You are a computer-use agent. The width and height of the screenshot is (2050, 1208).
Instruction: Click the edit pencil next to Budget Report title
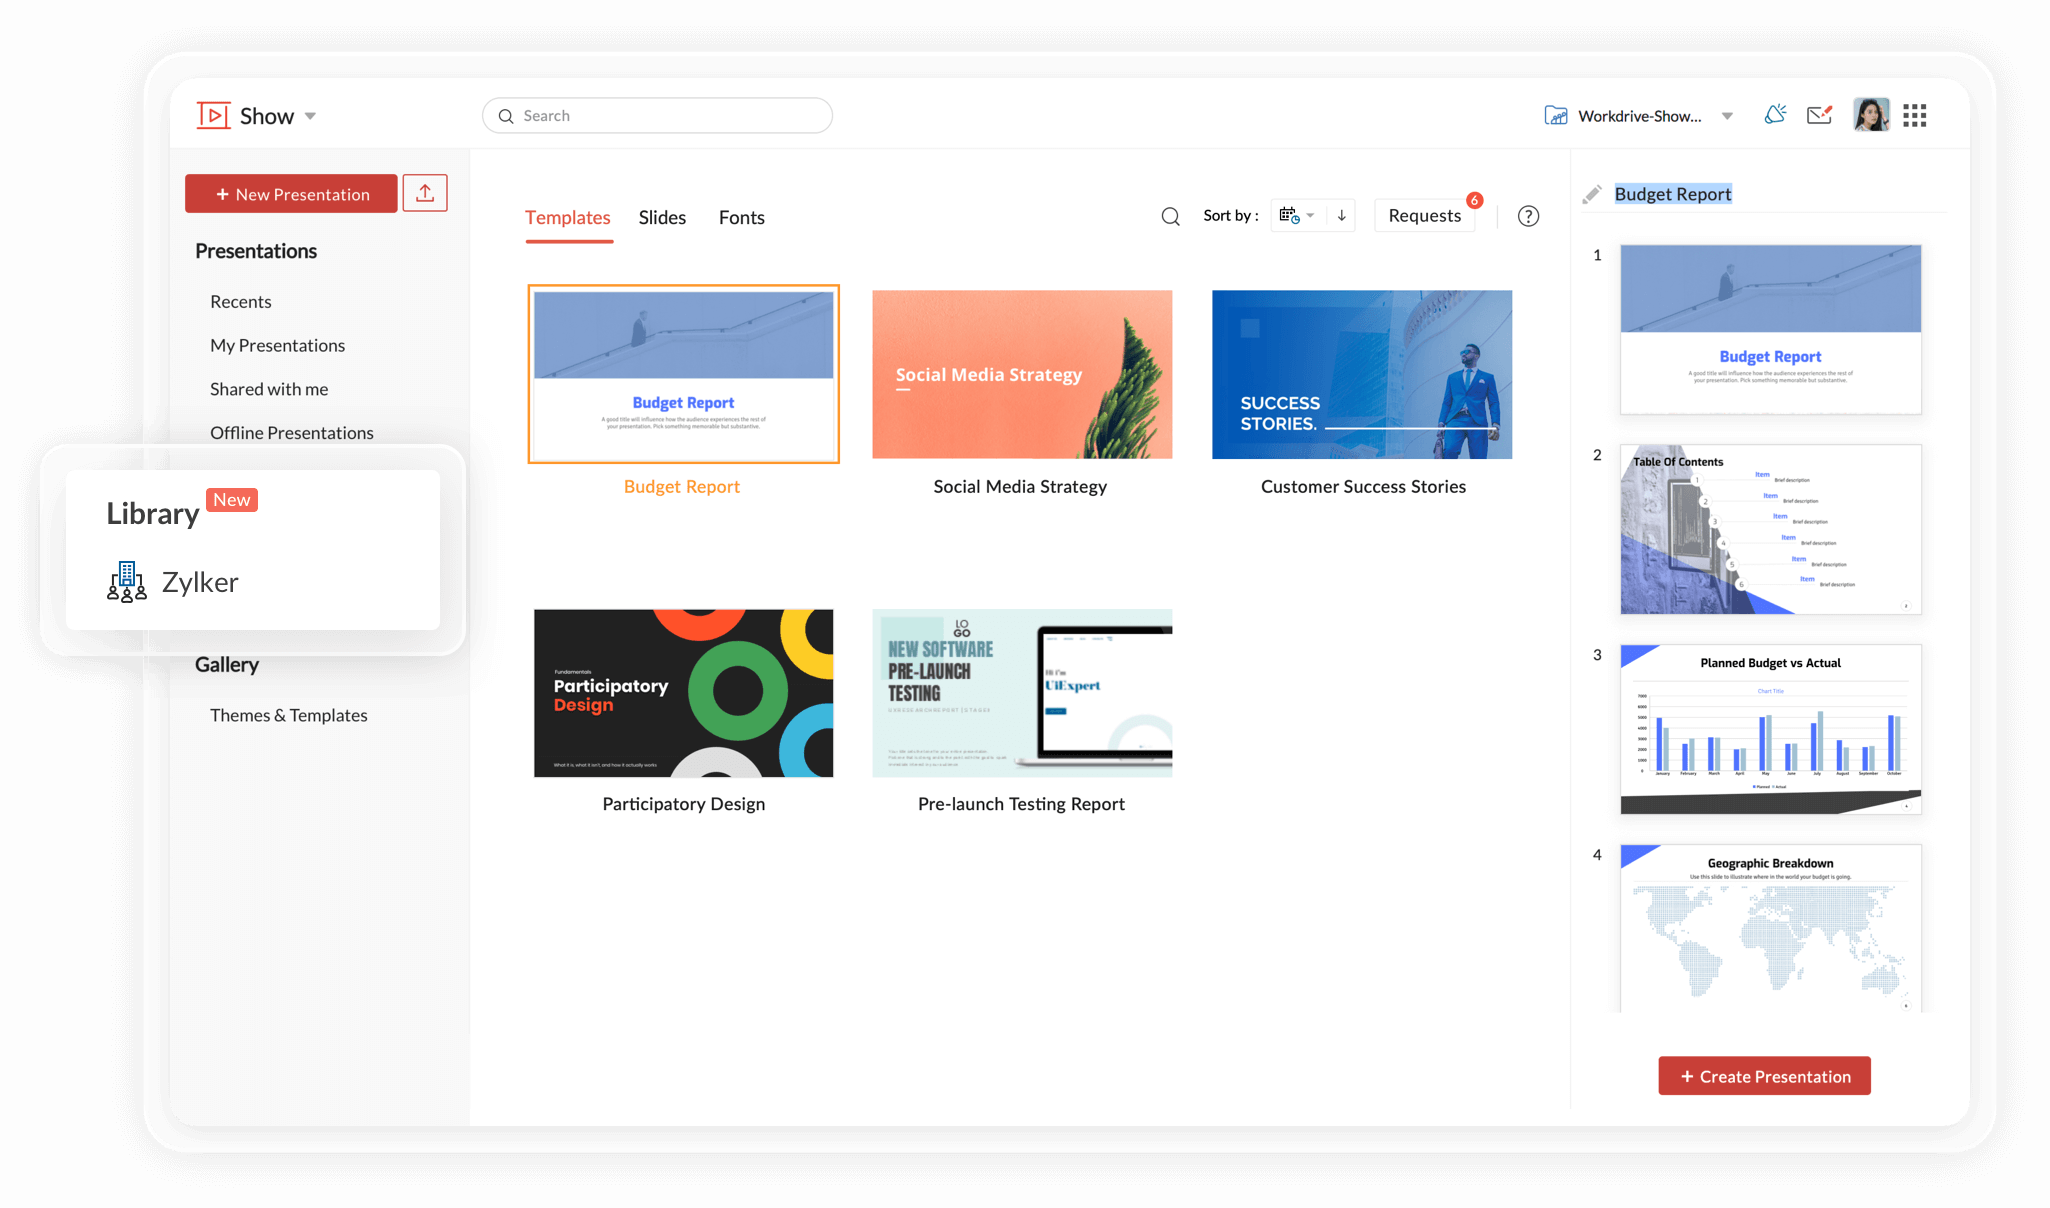click(x=1593, y=194)
